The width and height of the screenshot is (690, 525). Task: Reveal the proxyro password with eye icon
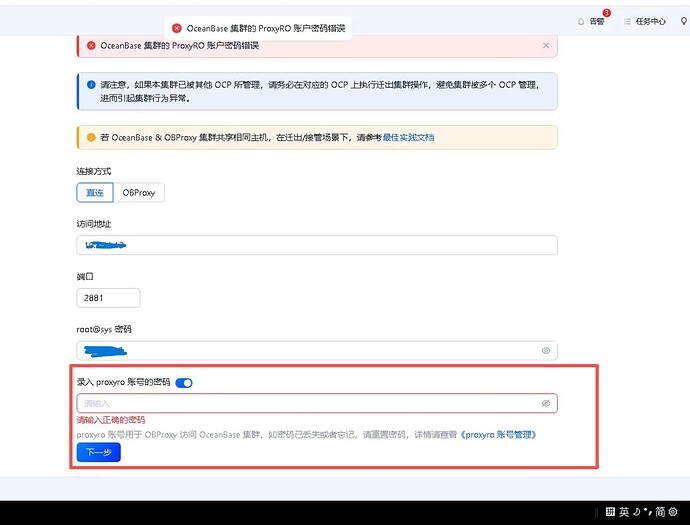click(x=546, y=403)
